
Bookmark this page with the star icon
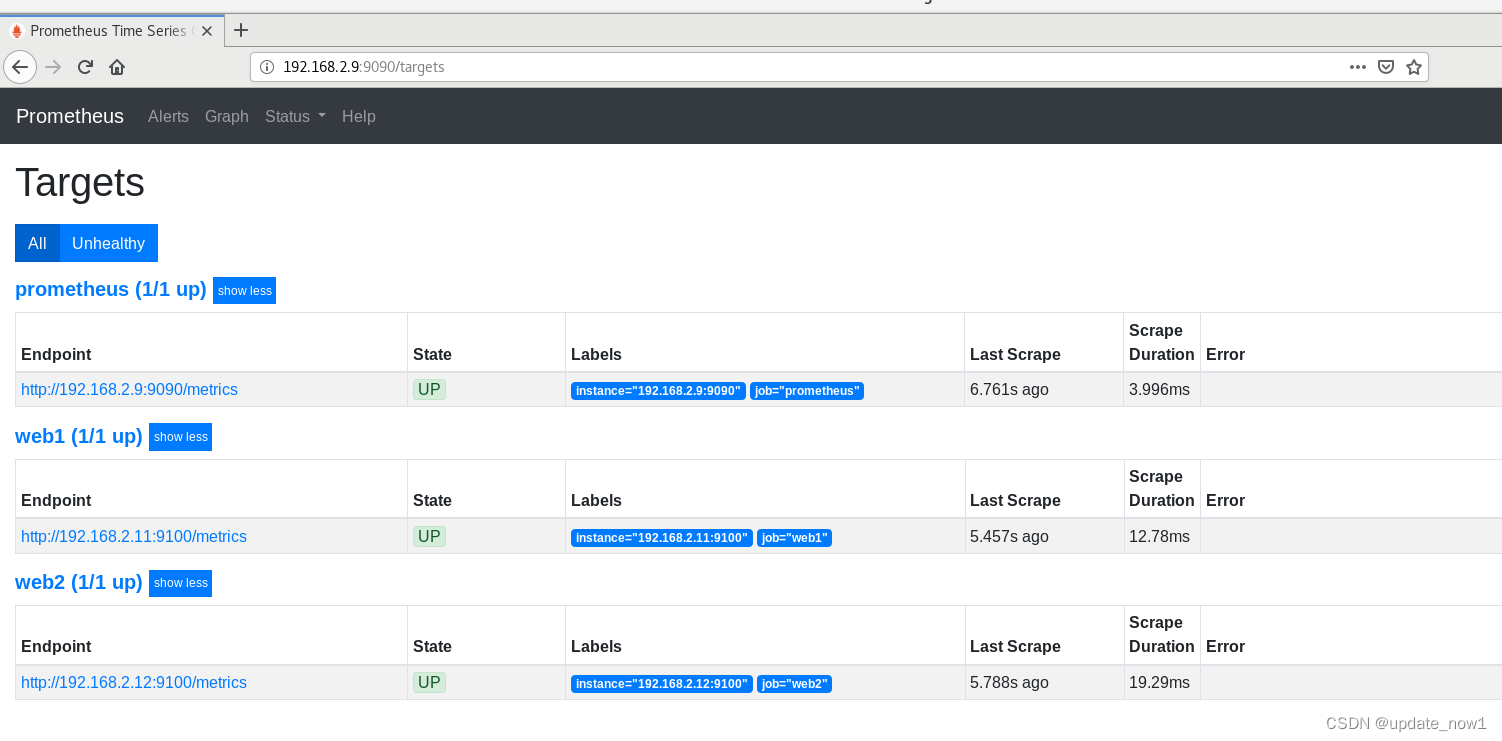pos(1413,66)
